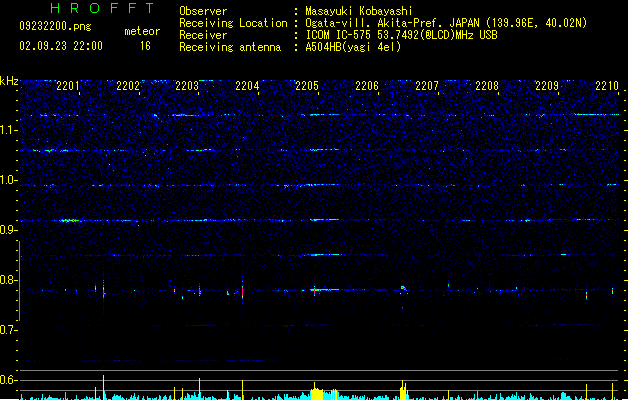Click the 2209 time marker
Image resolution: width=629 pixels, height=400 pixels.
[547, 85]
